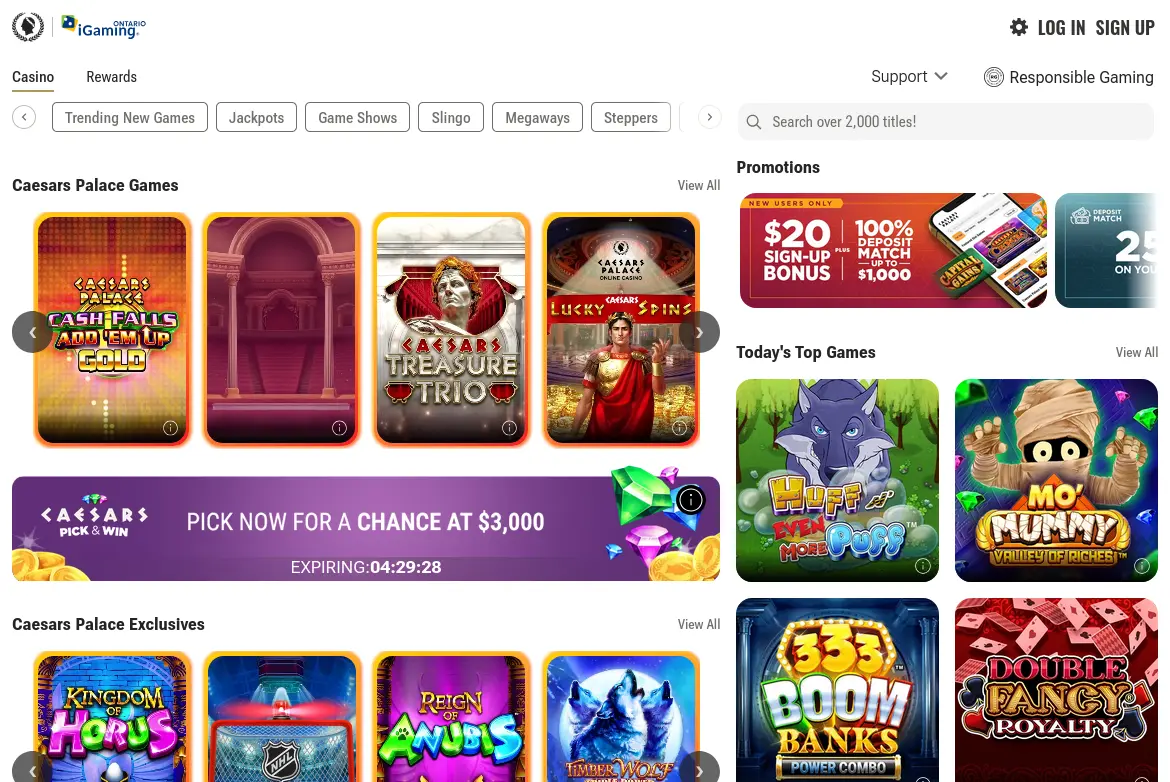
Task: Open info icon on Pick & Win banner
Action: tap(691, 499)
